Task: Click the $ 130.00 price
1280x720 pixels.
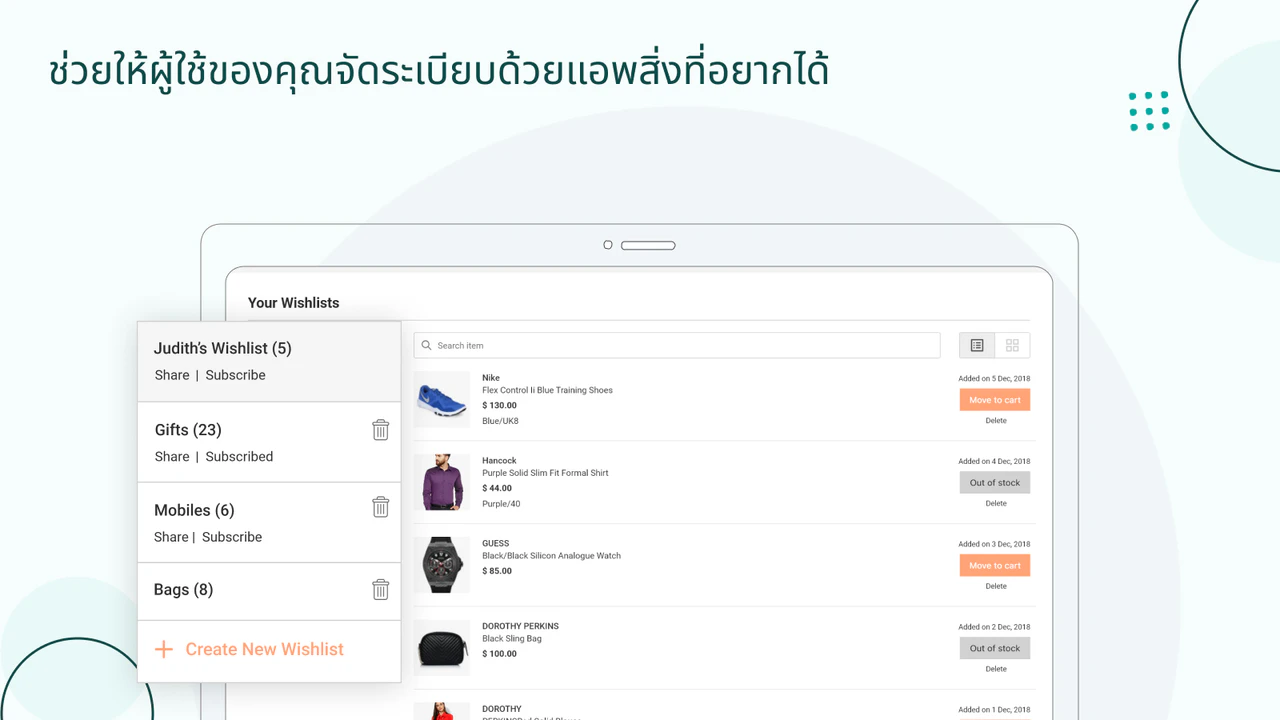Action: 499,406
